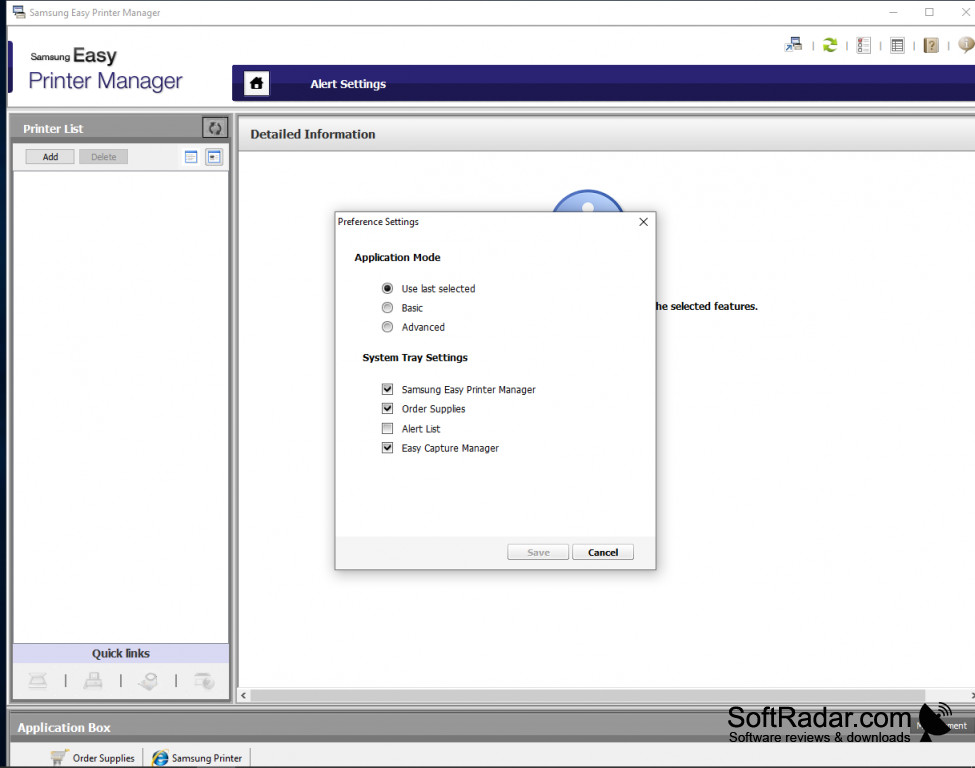Click the info speech bubble icon
Image resolution: width=975 pixels, height=768 pixels.
pos(966,45)
